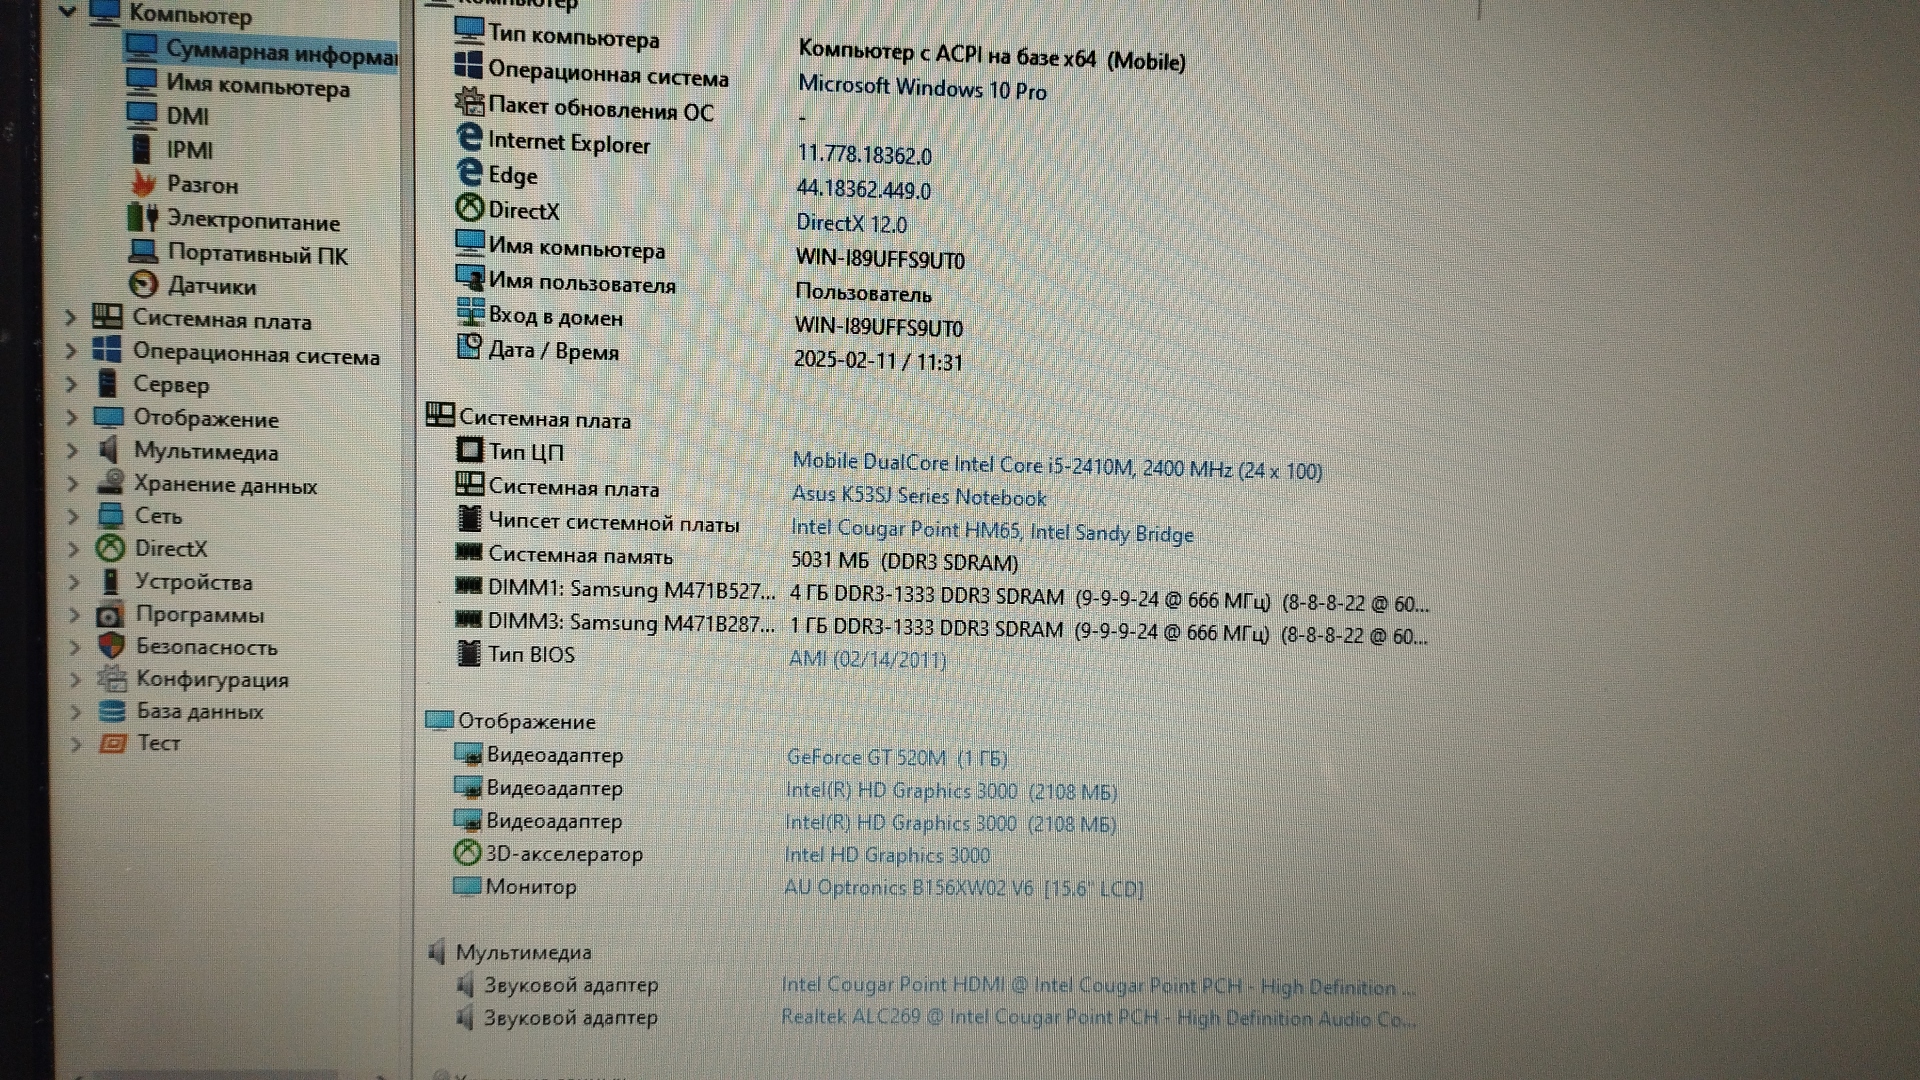The height and width of the screenshot is (1080, 1920).
Task: Click the Системная плата motherboard tree icon
Action: click(107, 317)
